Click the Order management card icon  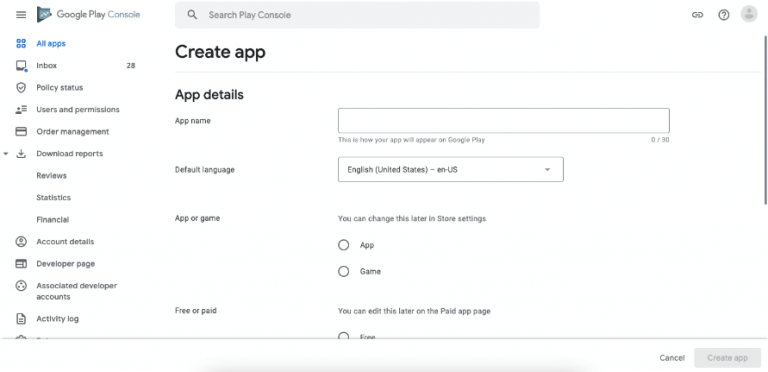coord(21,132)
